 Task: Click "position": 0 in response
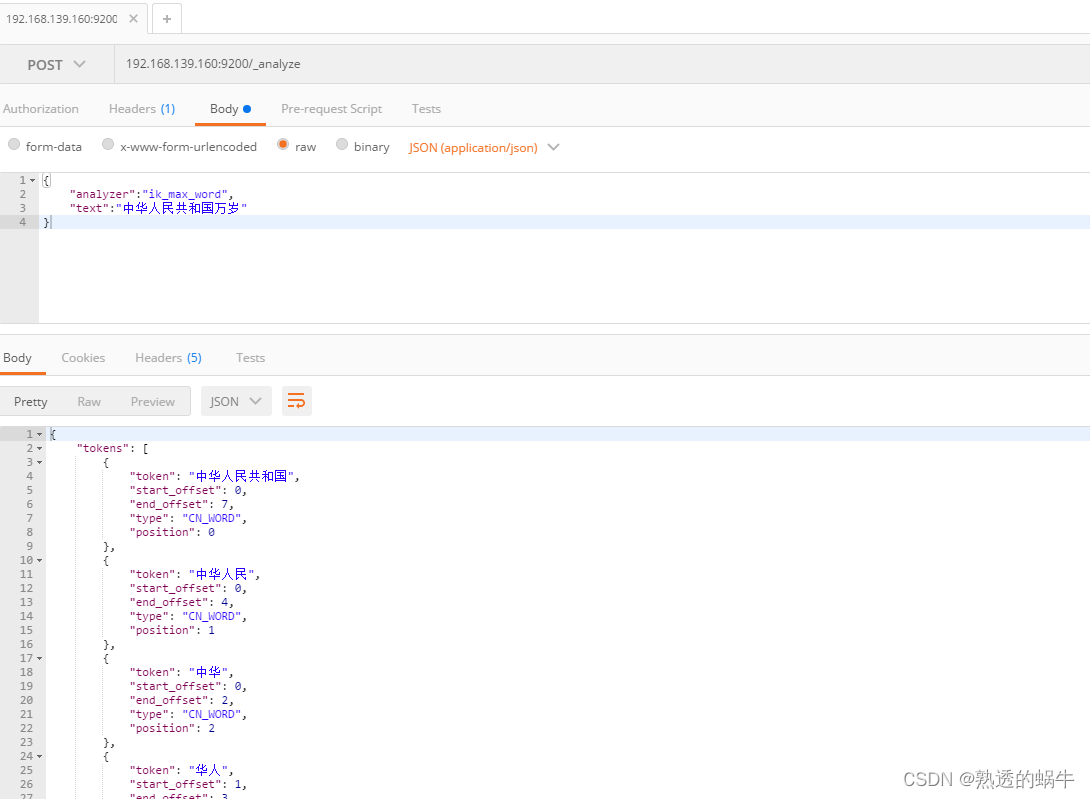pos(172,532)
